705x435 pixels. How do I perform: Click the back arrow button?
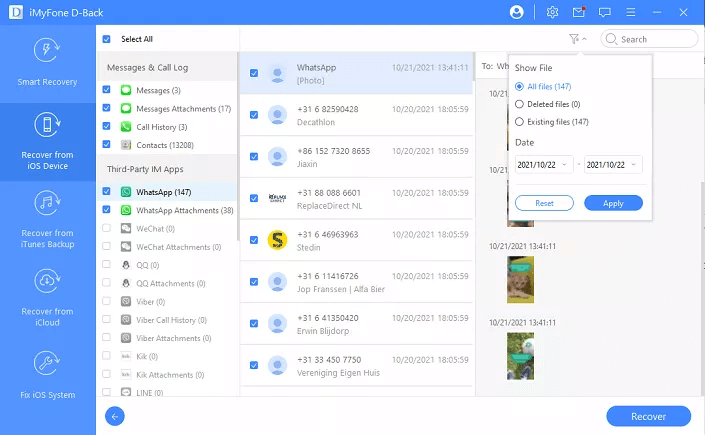point(115,416)
